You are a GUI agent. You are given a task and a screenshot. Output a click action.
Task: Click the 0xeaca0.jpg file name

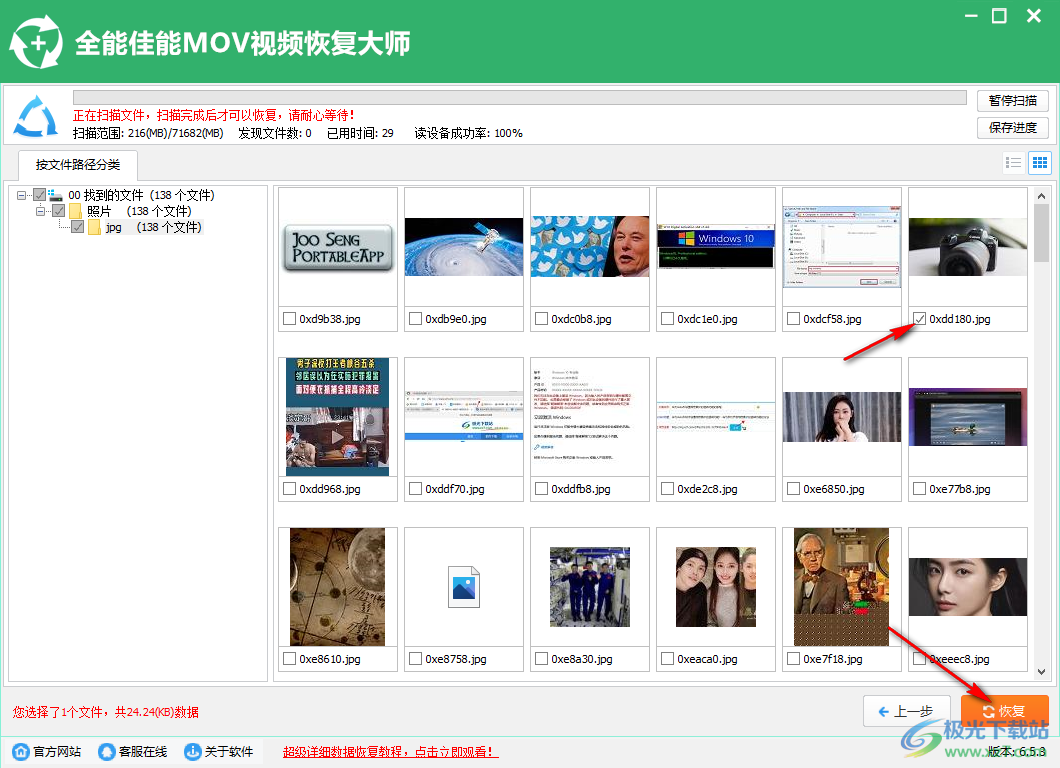pos(707,658)
